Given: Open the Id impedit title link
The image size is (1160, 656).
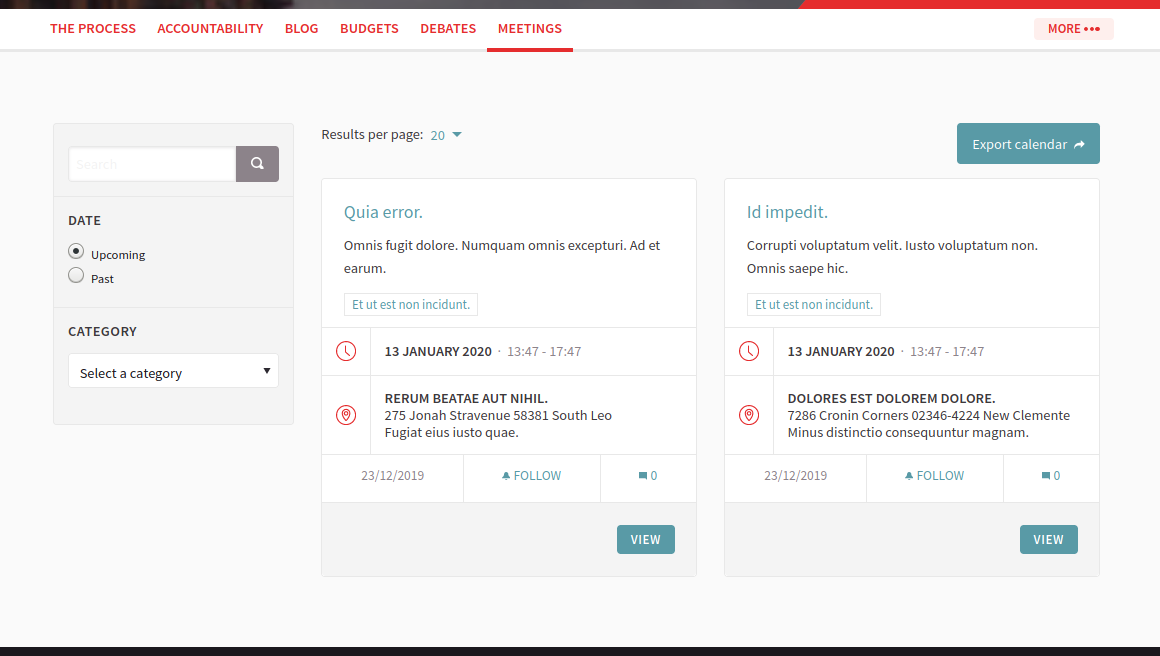Looking at the screenshot, I should 787,212.
